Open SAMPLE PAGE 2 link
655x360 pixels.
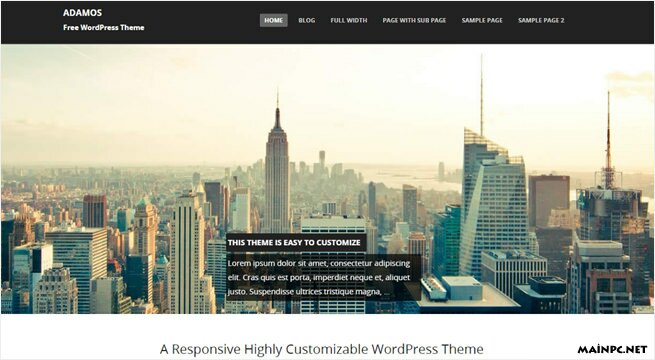[x=541, y=20]
